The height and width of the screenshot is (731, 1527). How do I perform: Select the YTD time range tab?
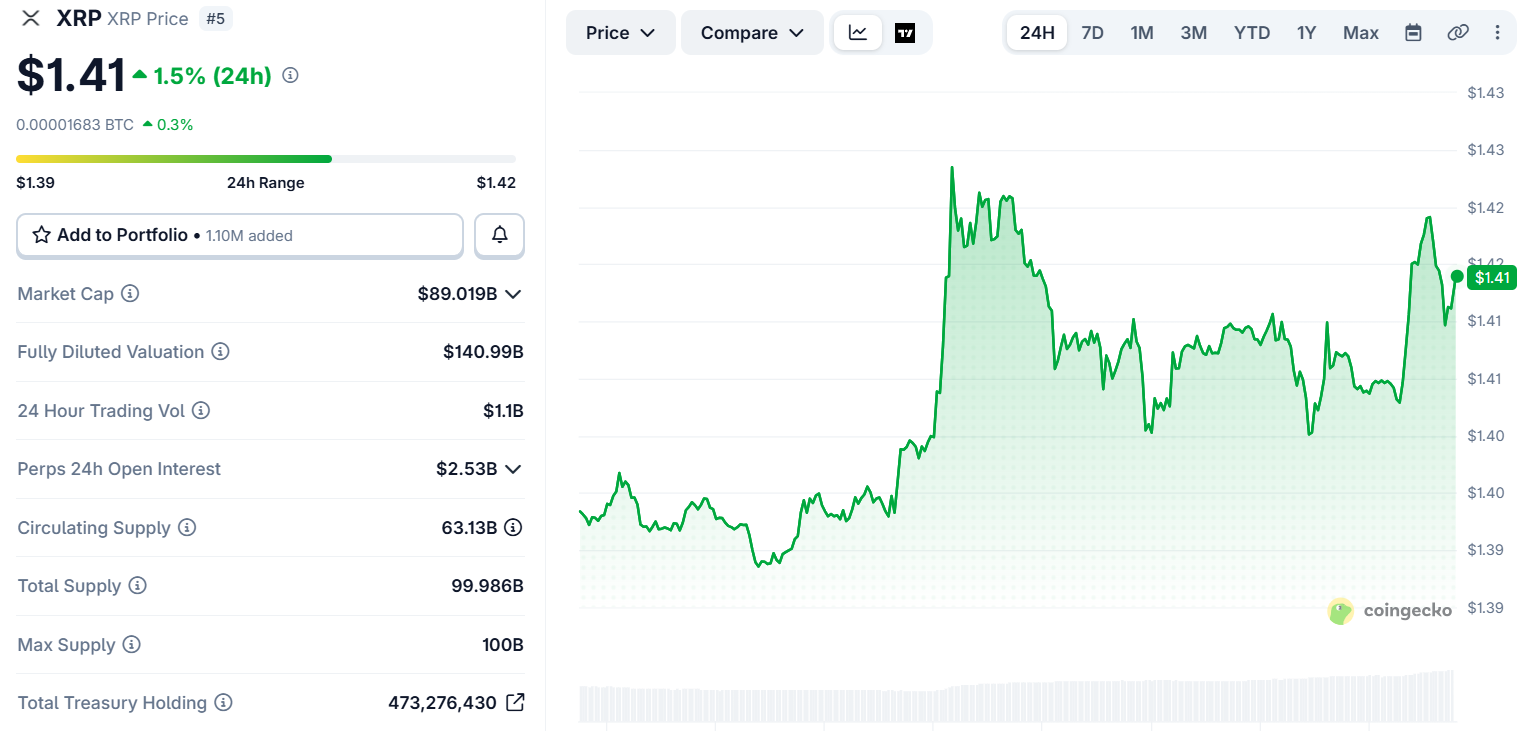[x=1252, y=33]
